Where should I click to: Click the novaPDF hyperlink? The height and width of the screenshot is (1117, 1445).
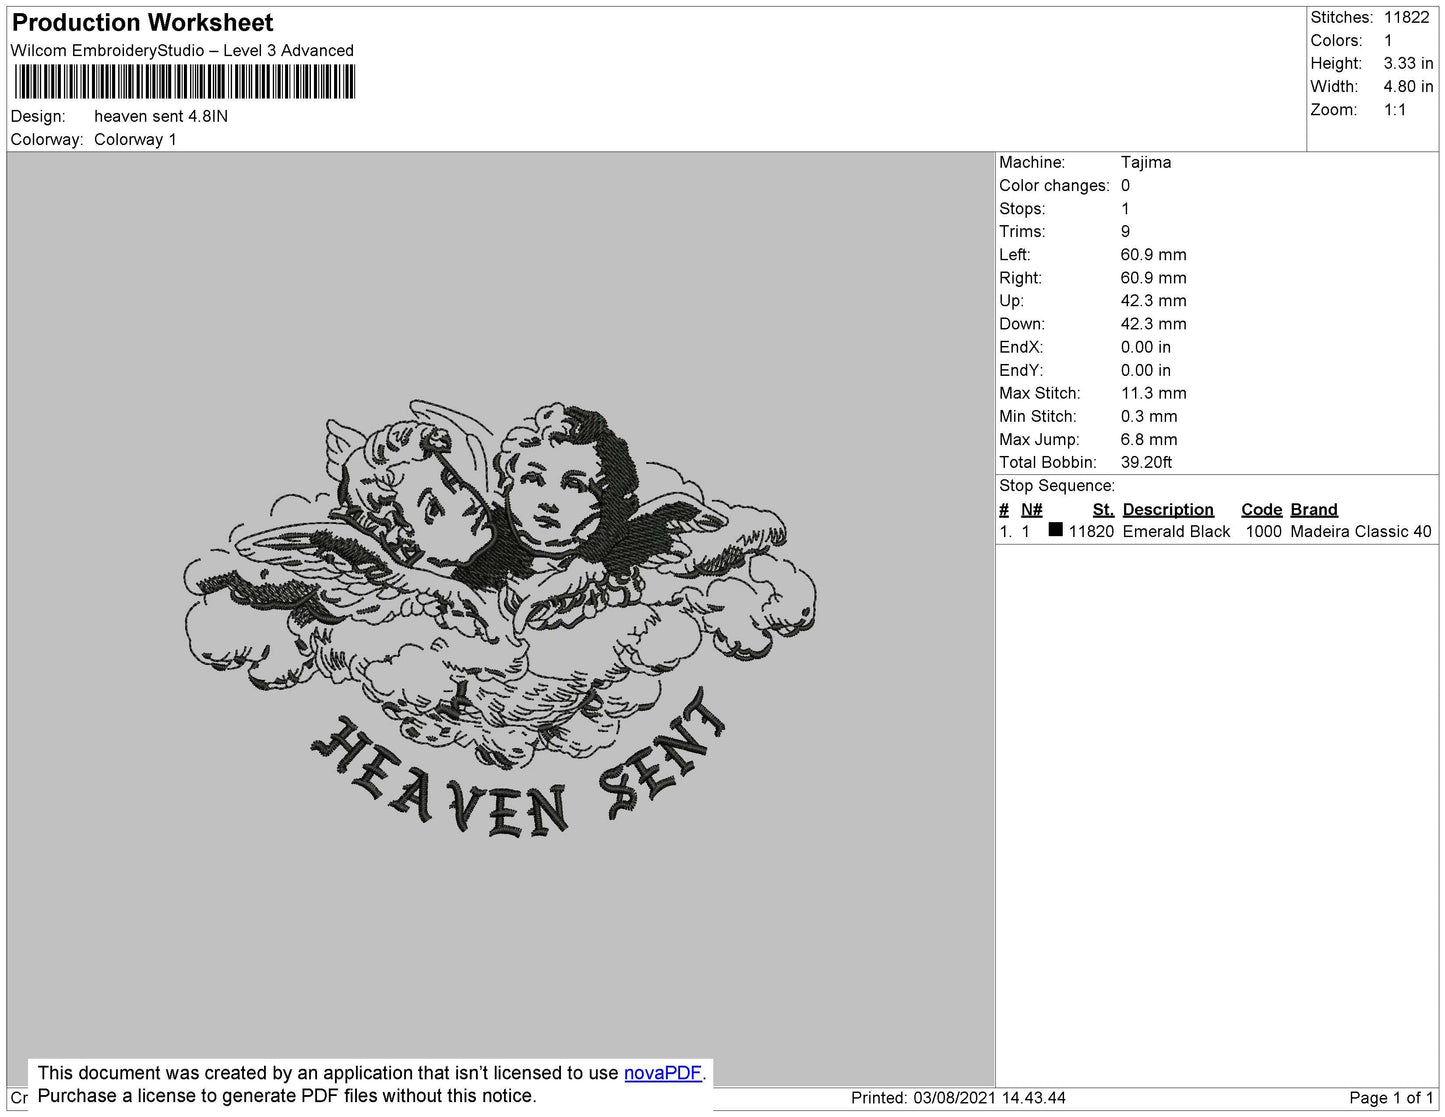click(663, 1073)
